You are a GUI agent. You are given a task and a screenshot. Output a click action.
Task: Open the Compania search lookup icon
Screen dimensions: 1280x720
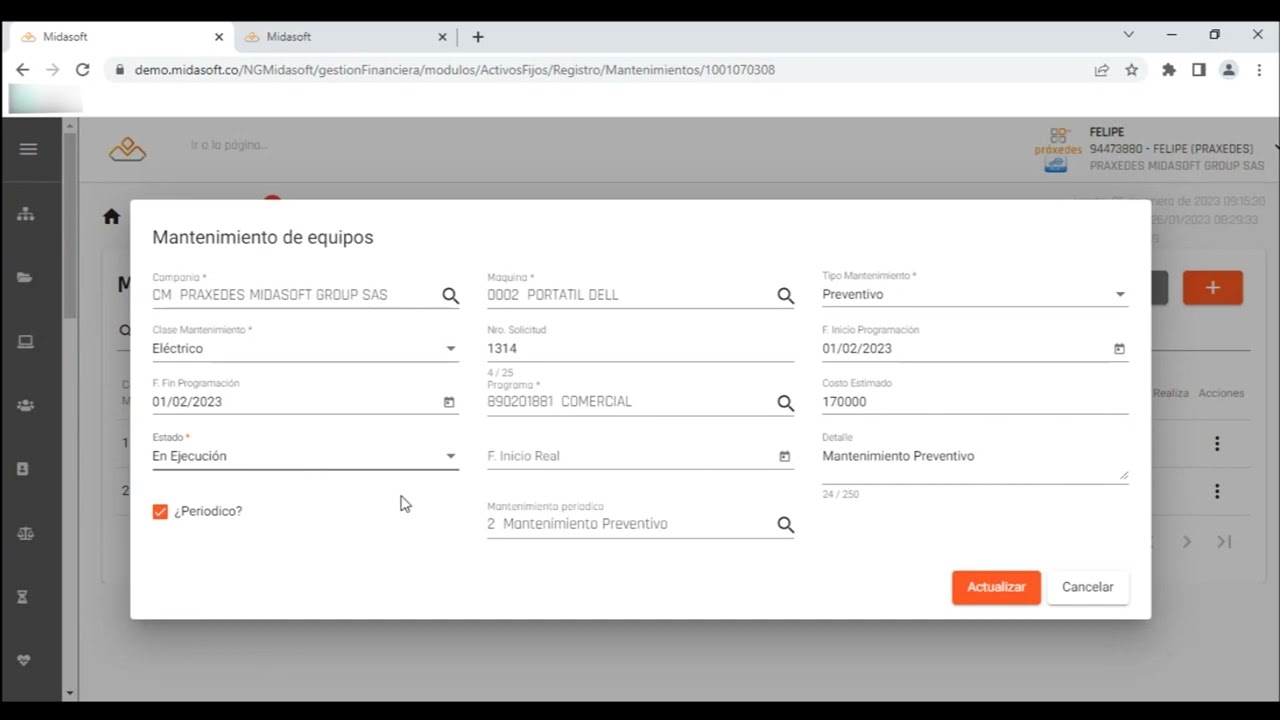450,295
